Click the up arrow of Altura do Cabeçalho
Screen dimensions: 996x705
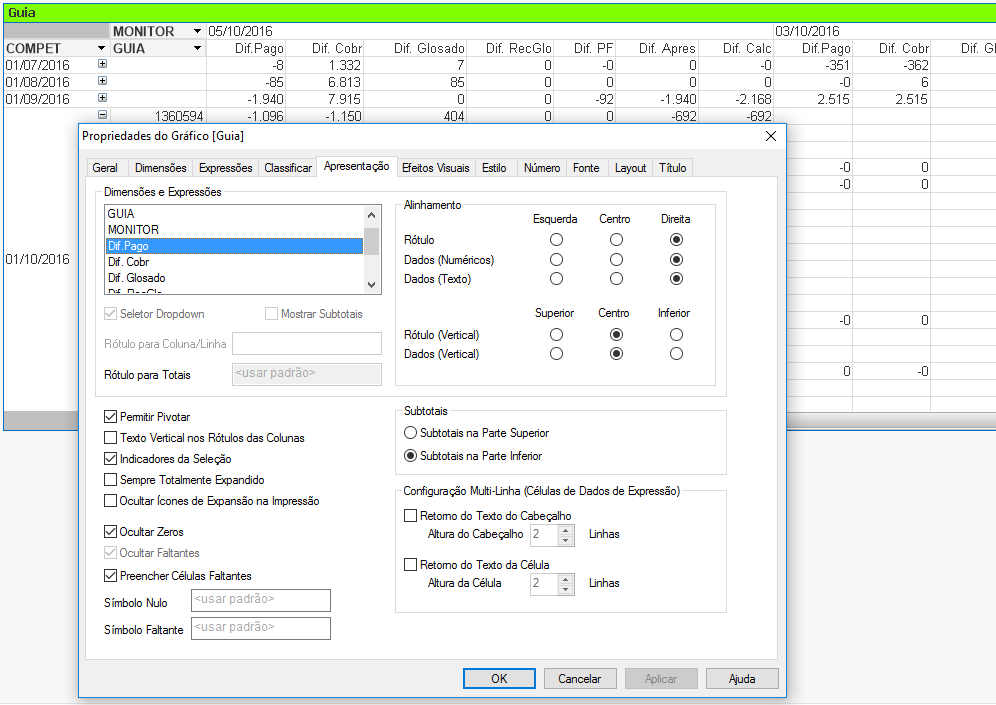point(566,529)
